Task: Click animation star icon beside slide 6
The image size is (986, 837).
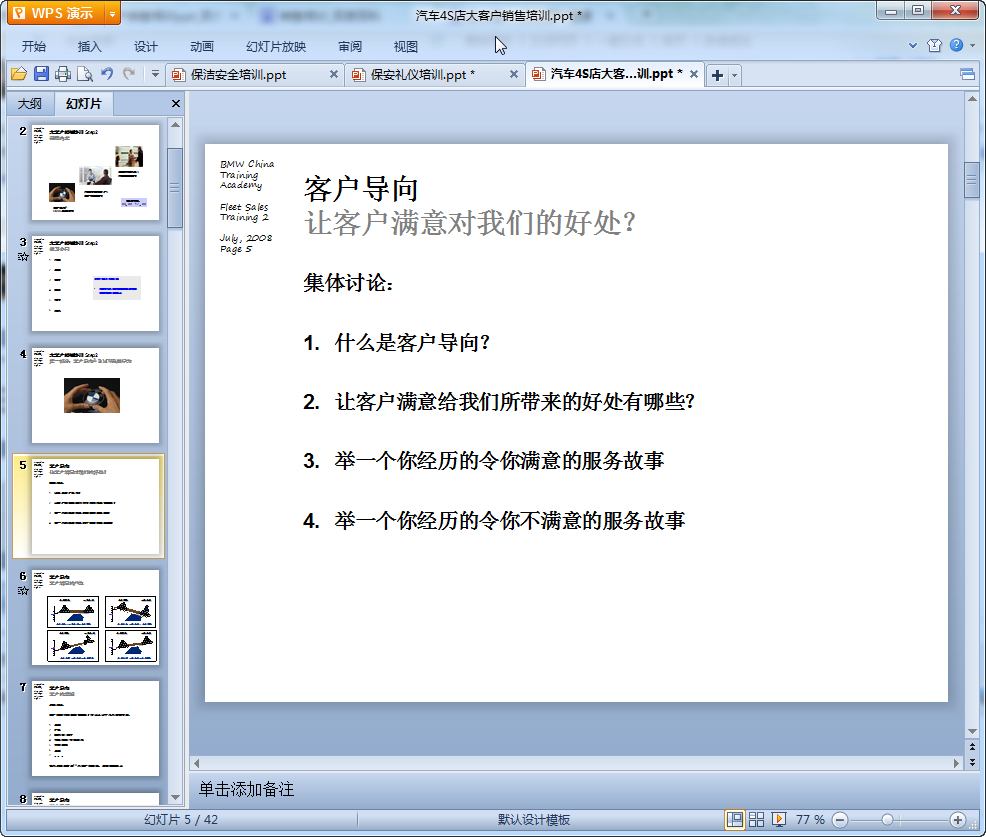Action: 23,590
